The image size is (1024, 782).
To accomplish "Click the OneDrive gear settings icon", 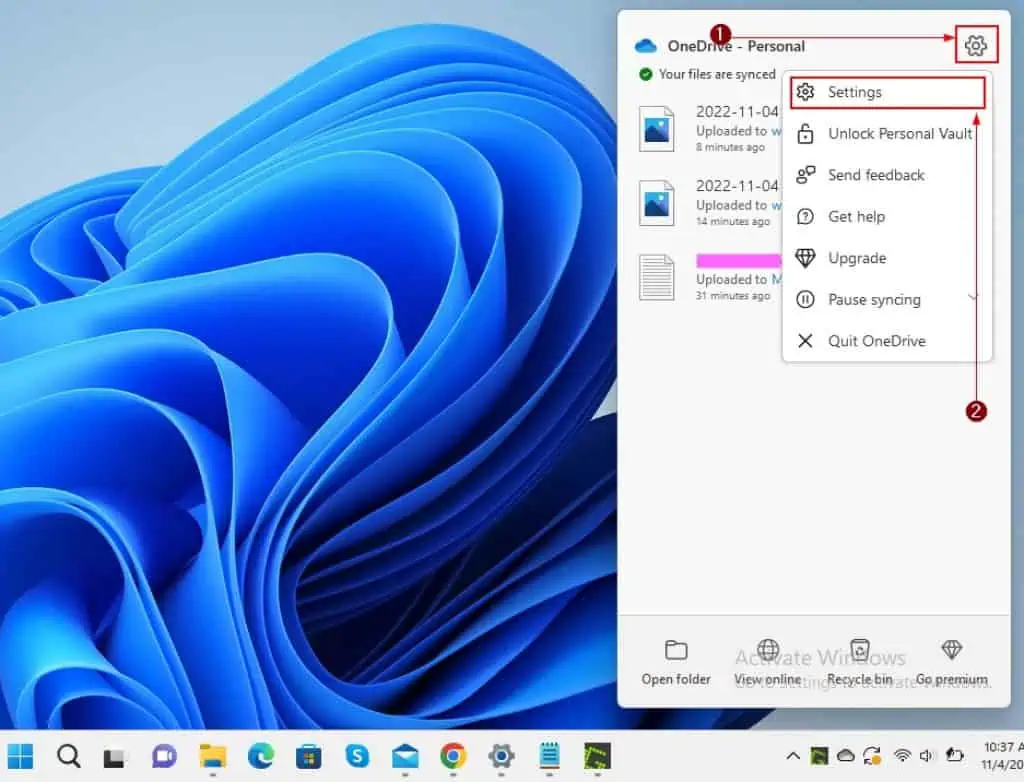I will [x=976, y=45].
